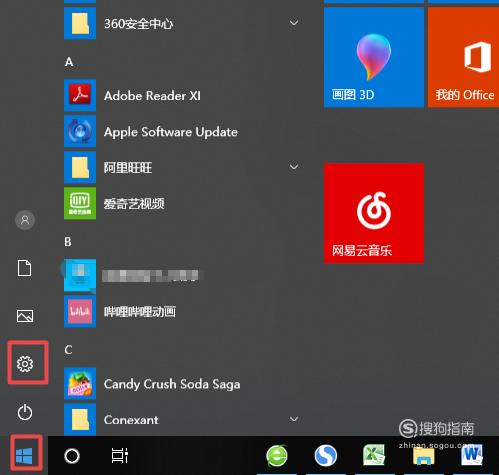Open the 我的 Office tile
The width and height of the screenshot is (499, 475).
463,57
